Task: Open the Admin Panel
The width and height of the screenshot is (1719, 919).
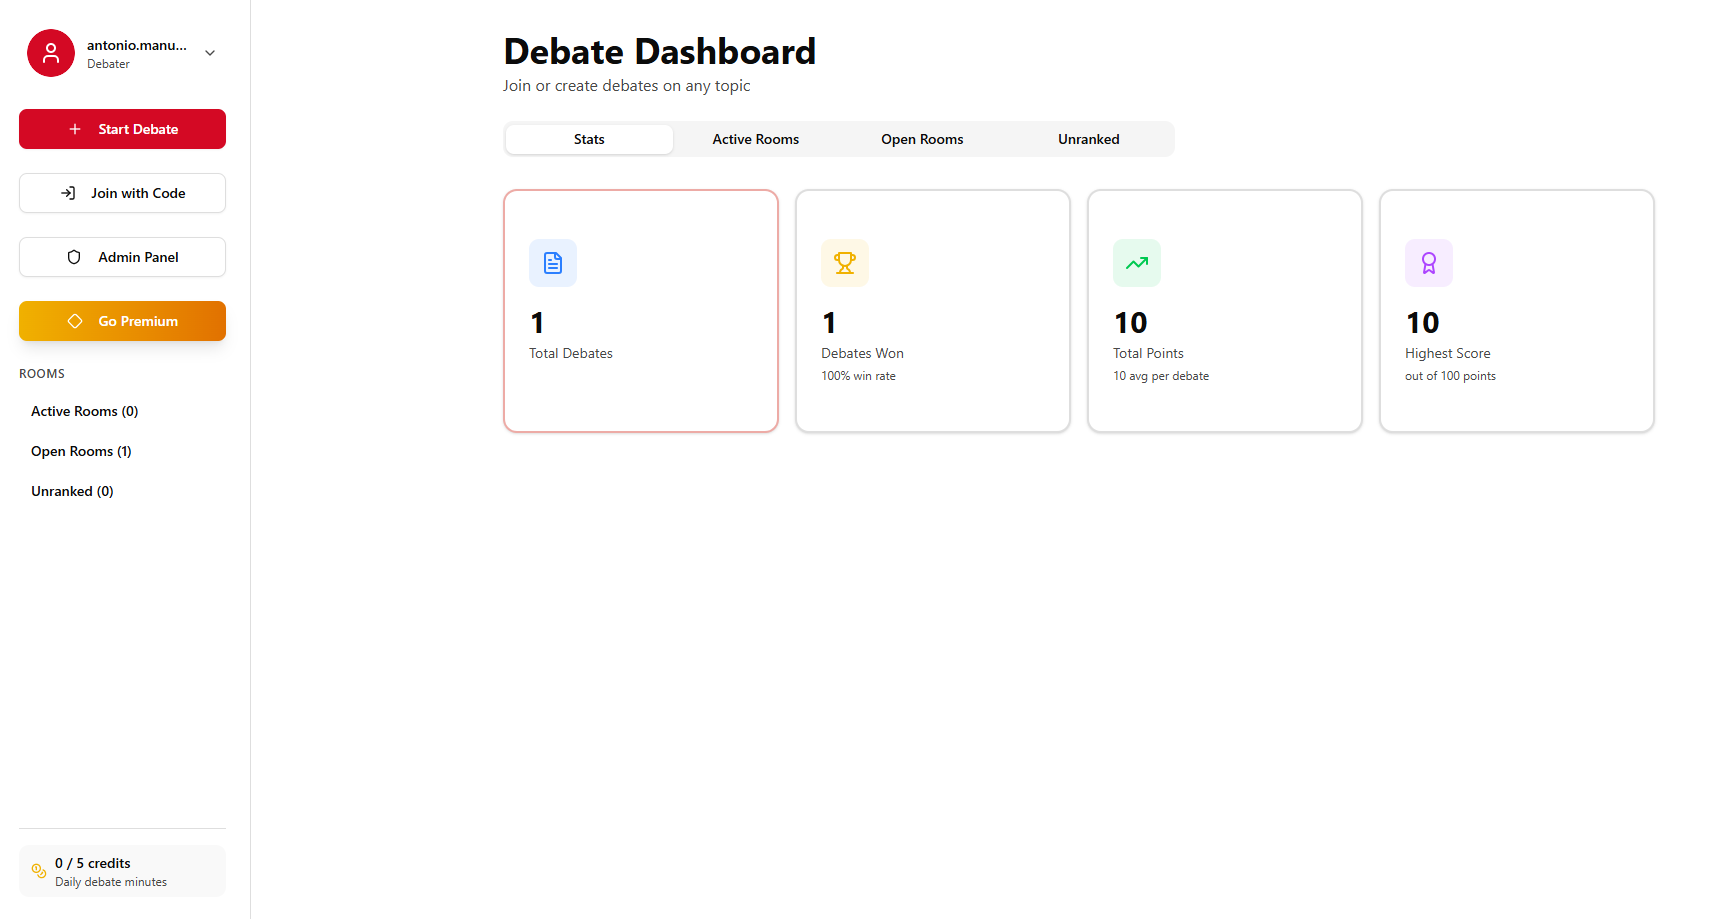Action: 122,256
